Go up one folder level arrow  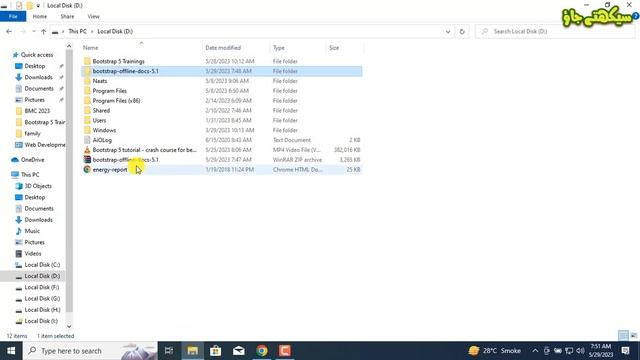pos(43,31)
